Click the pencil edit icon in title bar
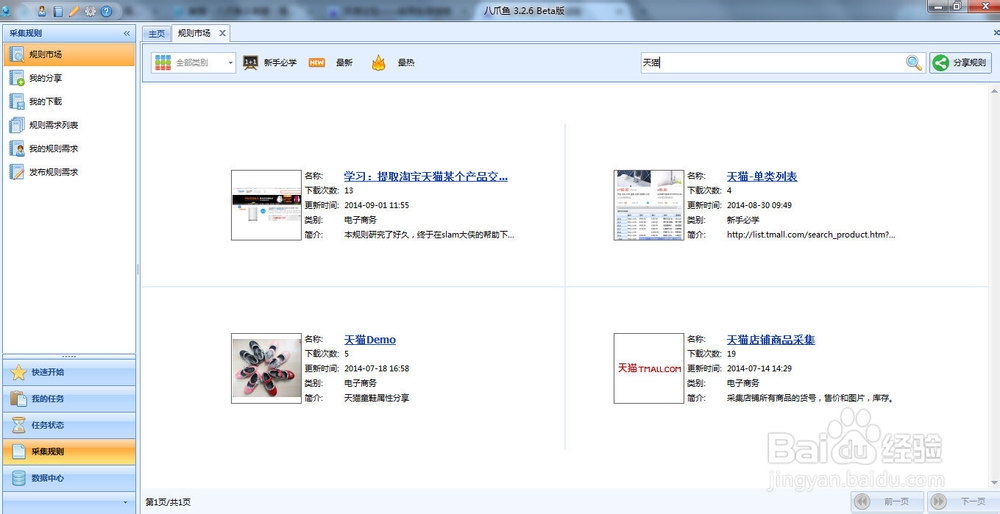 coord(74,11)
